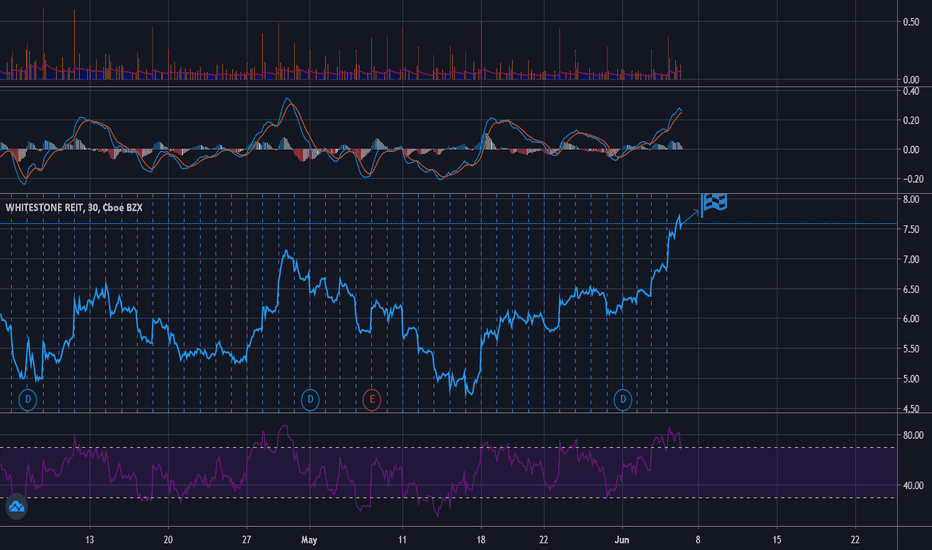
Task: Click the 8.00 price axis label
Action: pyautogui.click(x=911, y=199)
